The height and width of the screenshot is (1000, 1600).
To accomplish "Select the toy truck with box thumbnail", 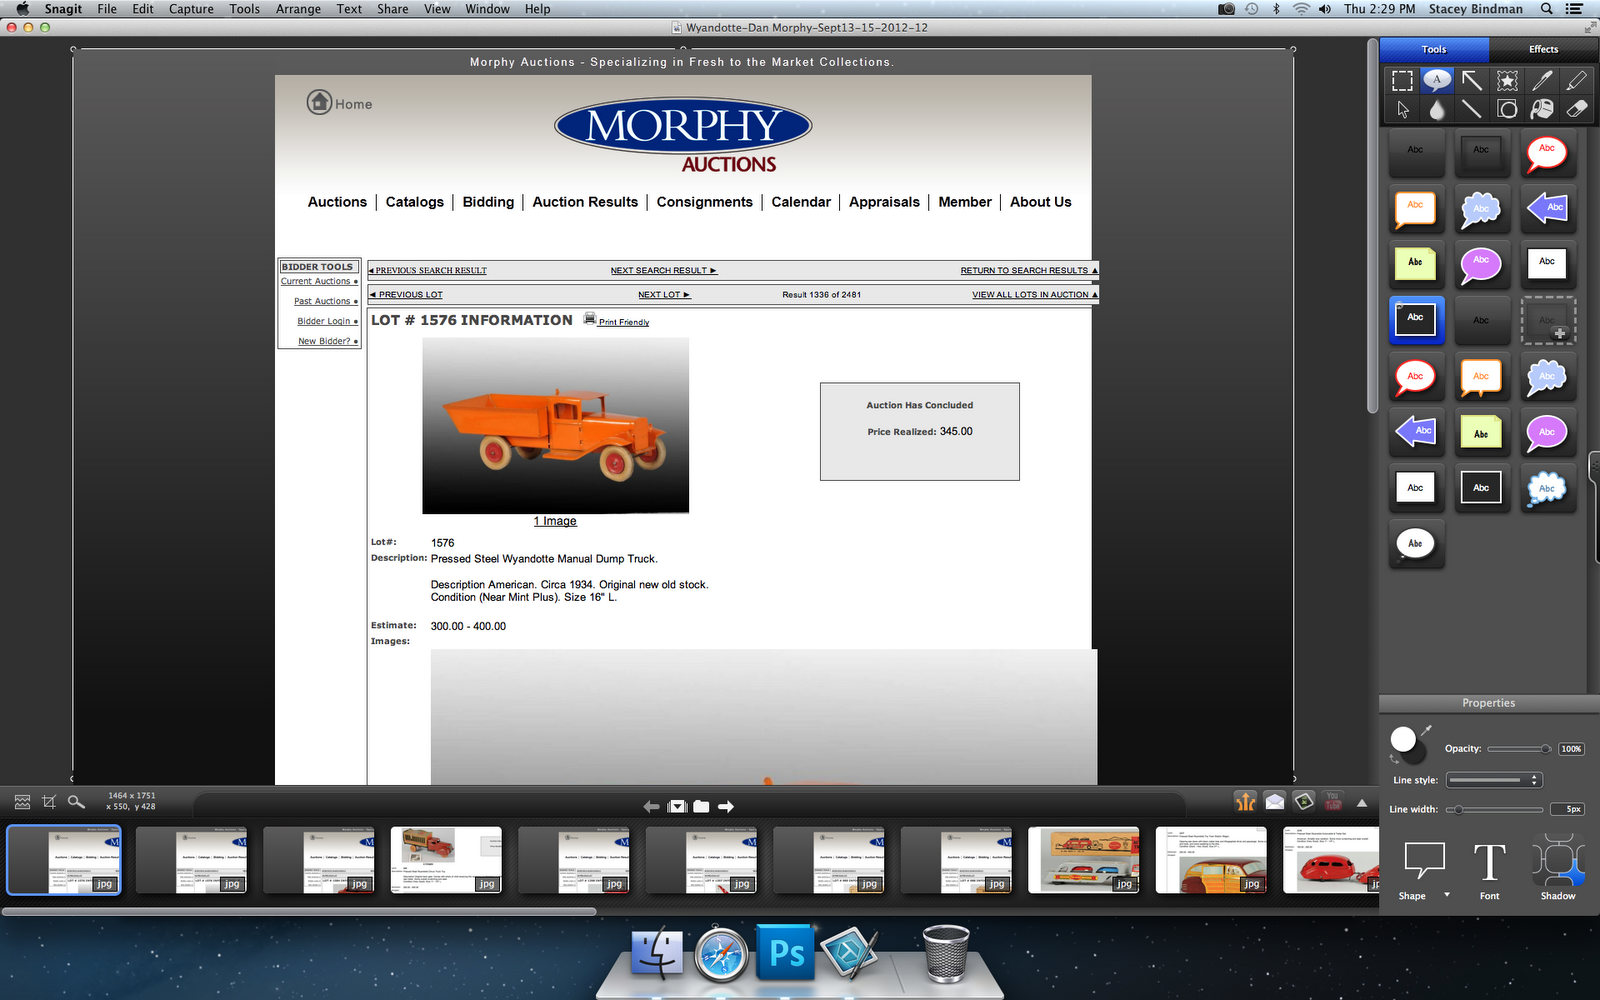I will pos(446,860).
